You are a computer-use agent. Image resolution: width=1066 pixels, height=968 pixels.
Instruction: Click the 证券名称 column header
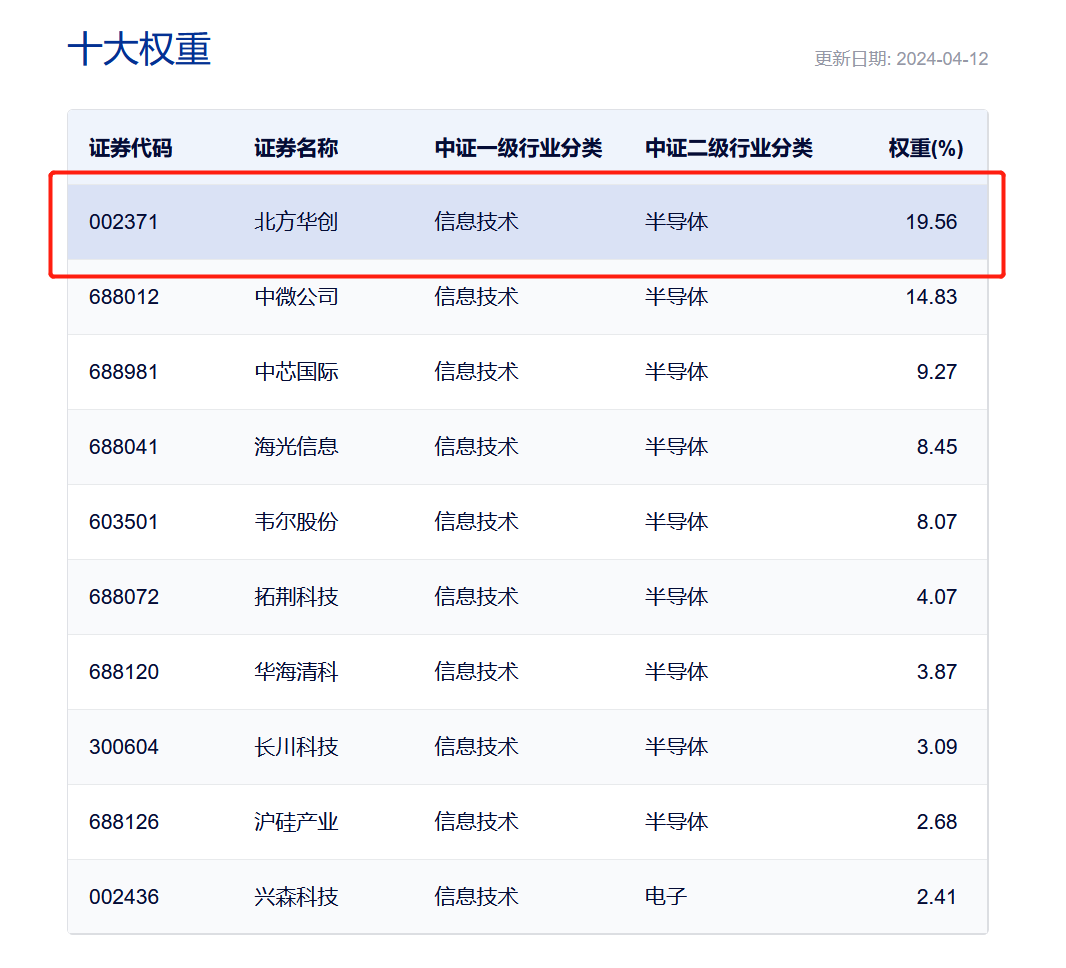[296, 148]
